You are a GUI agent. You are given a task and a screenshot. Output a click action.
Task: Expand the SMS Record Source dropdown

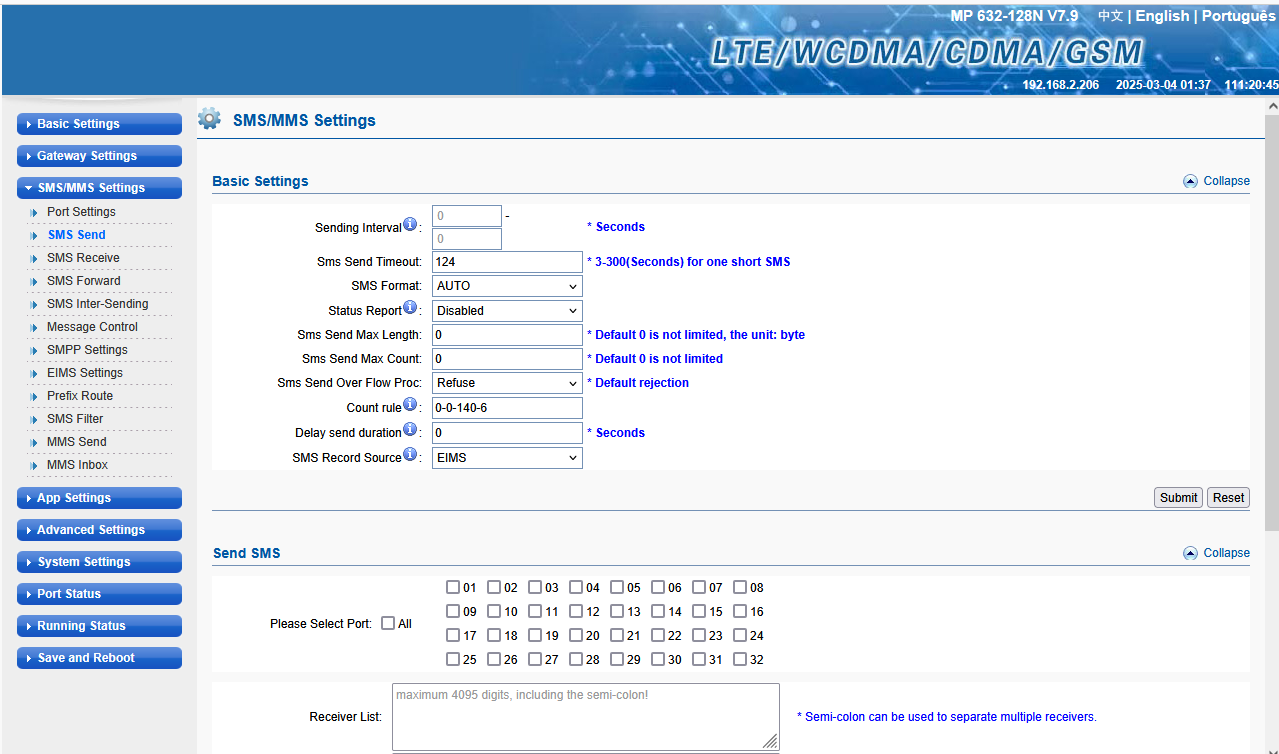coord(507,458)
